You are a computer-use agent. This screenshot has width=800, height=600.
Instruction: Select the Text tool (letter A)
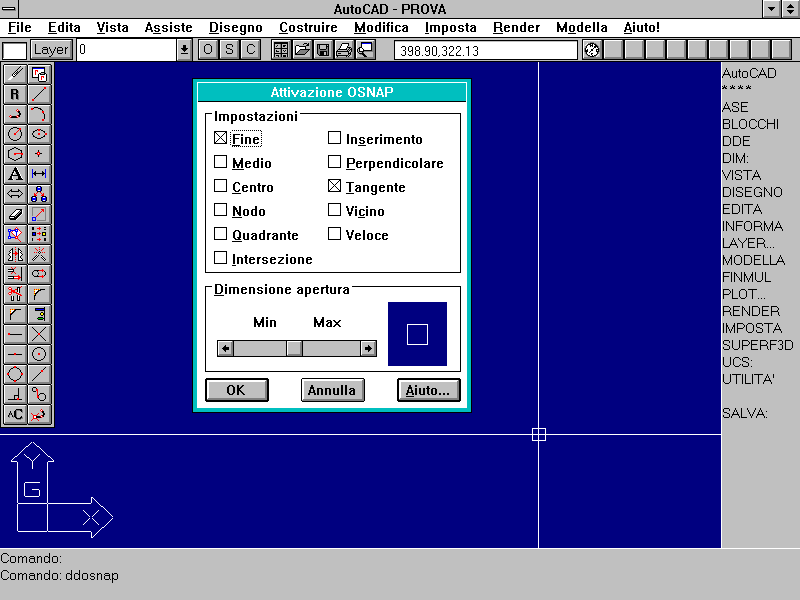[x=15, y=174]
